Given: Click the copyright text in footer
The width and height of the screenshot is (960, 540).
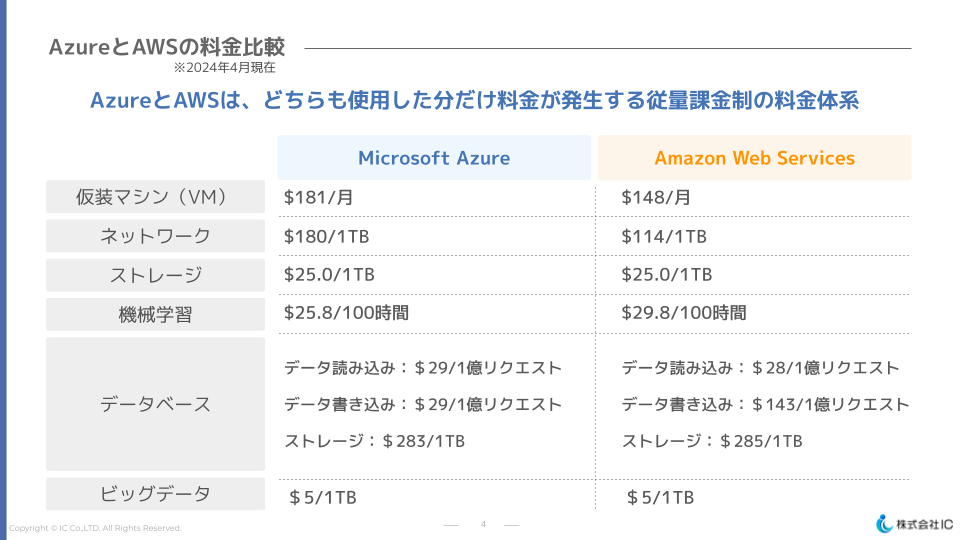Looking at the screenshot, I should [x=96, y=528].
